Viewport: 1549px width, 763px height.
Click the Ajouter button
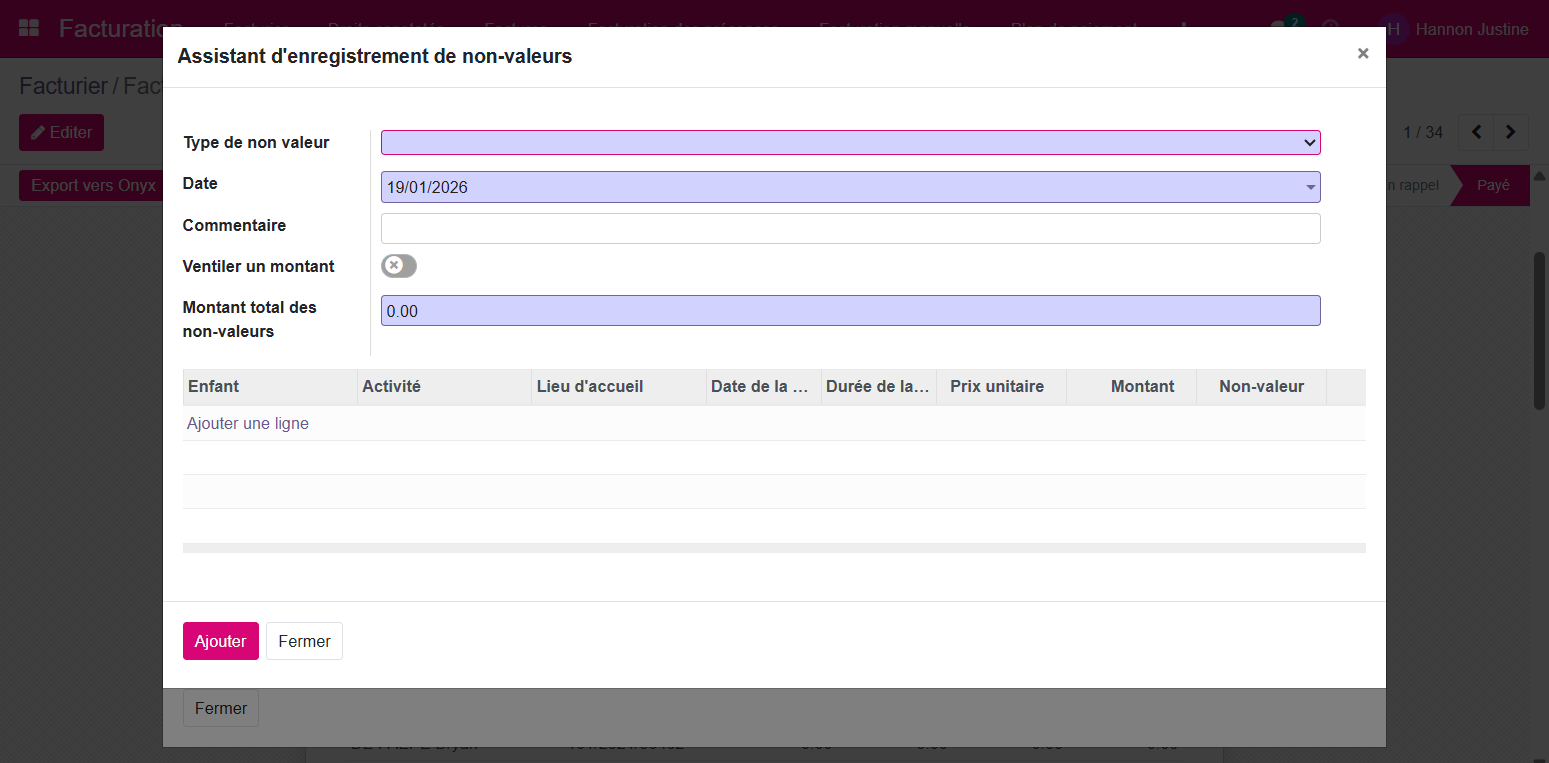click(x=220, y=641)
